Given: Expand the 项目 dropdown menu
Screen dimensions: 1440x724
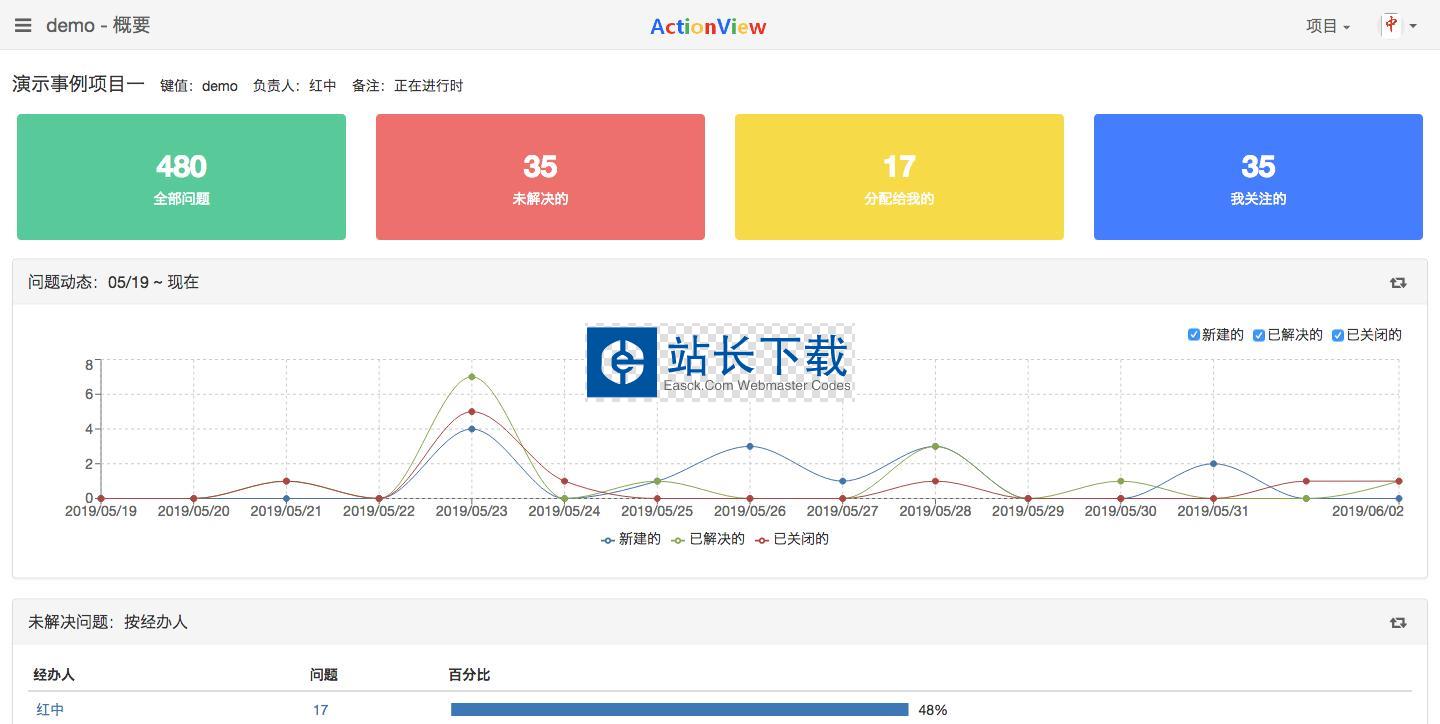Looking at the screenshot, I should click(x=1327, y=26).
